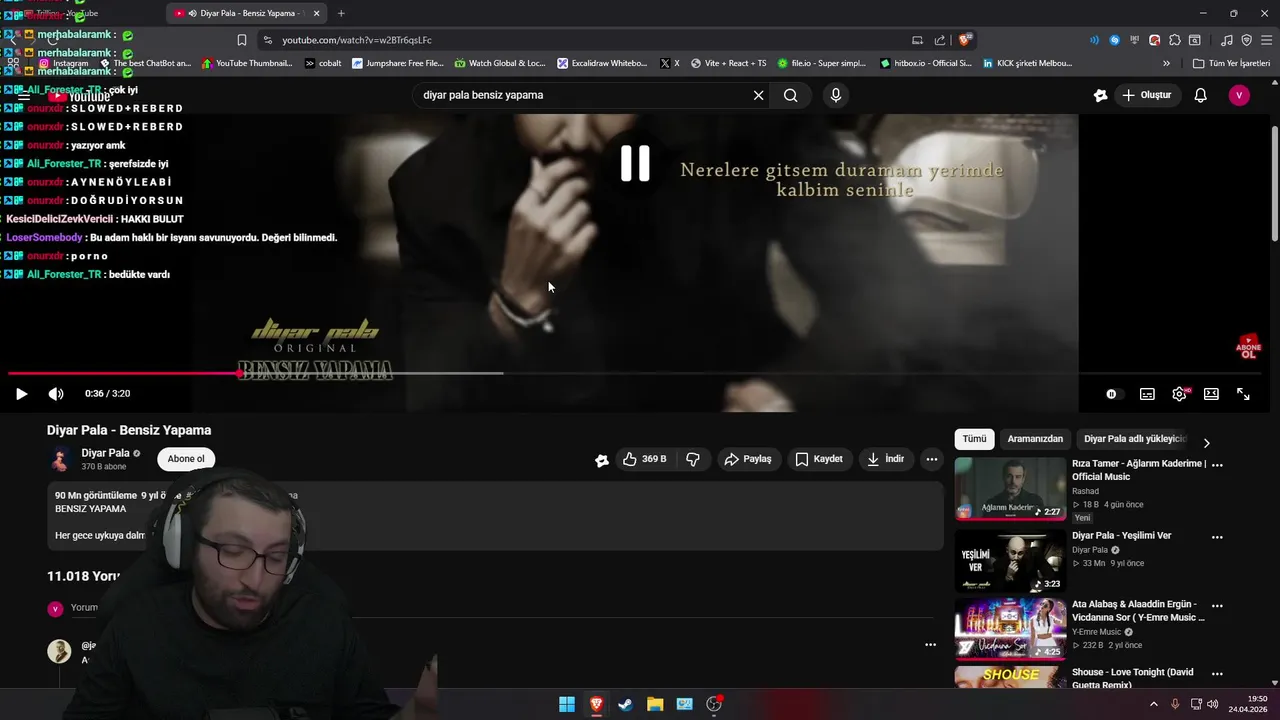
Task: Select the Tümü filter chip
Action: pyautogui.click(x=974, y=439)
